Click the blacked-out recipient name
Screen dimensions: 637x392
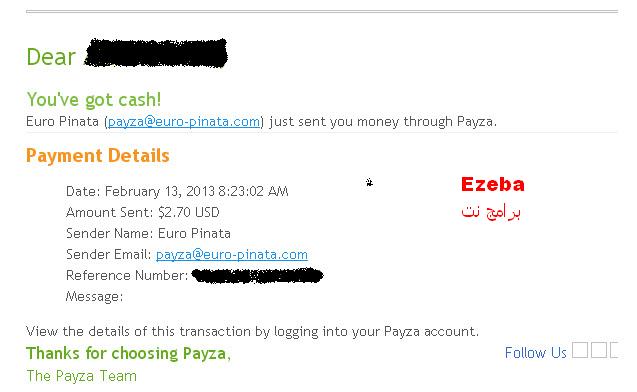(156, 53)
